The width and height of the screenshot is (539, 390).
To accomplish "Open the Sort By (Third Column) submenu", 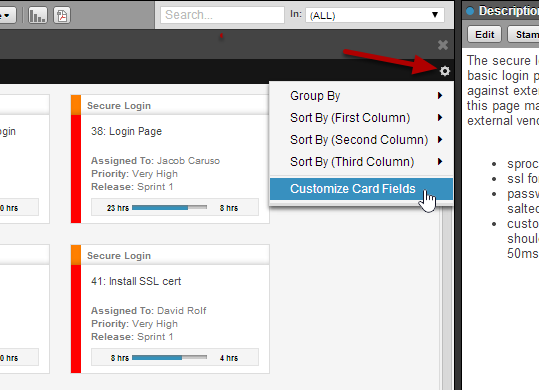I will pos(361,161).
